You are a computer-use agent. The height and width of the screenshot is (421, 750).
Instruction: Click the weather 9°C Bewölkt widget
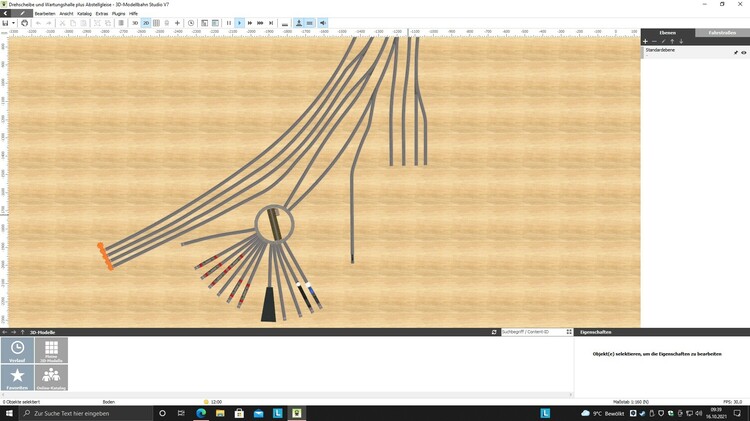(x=602, y=413)
